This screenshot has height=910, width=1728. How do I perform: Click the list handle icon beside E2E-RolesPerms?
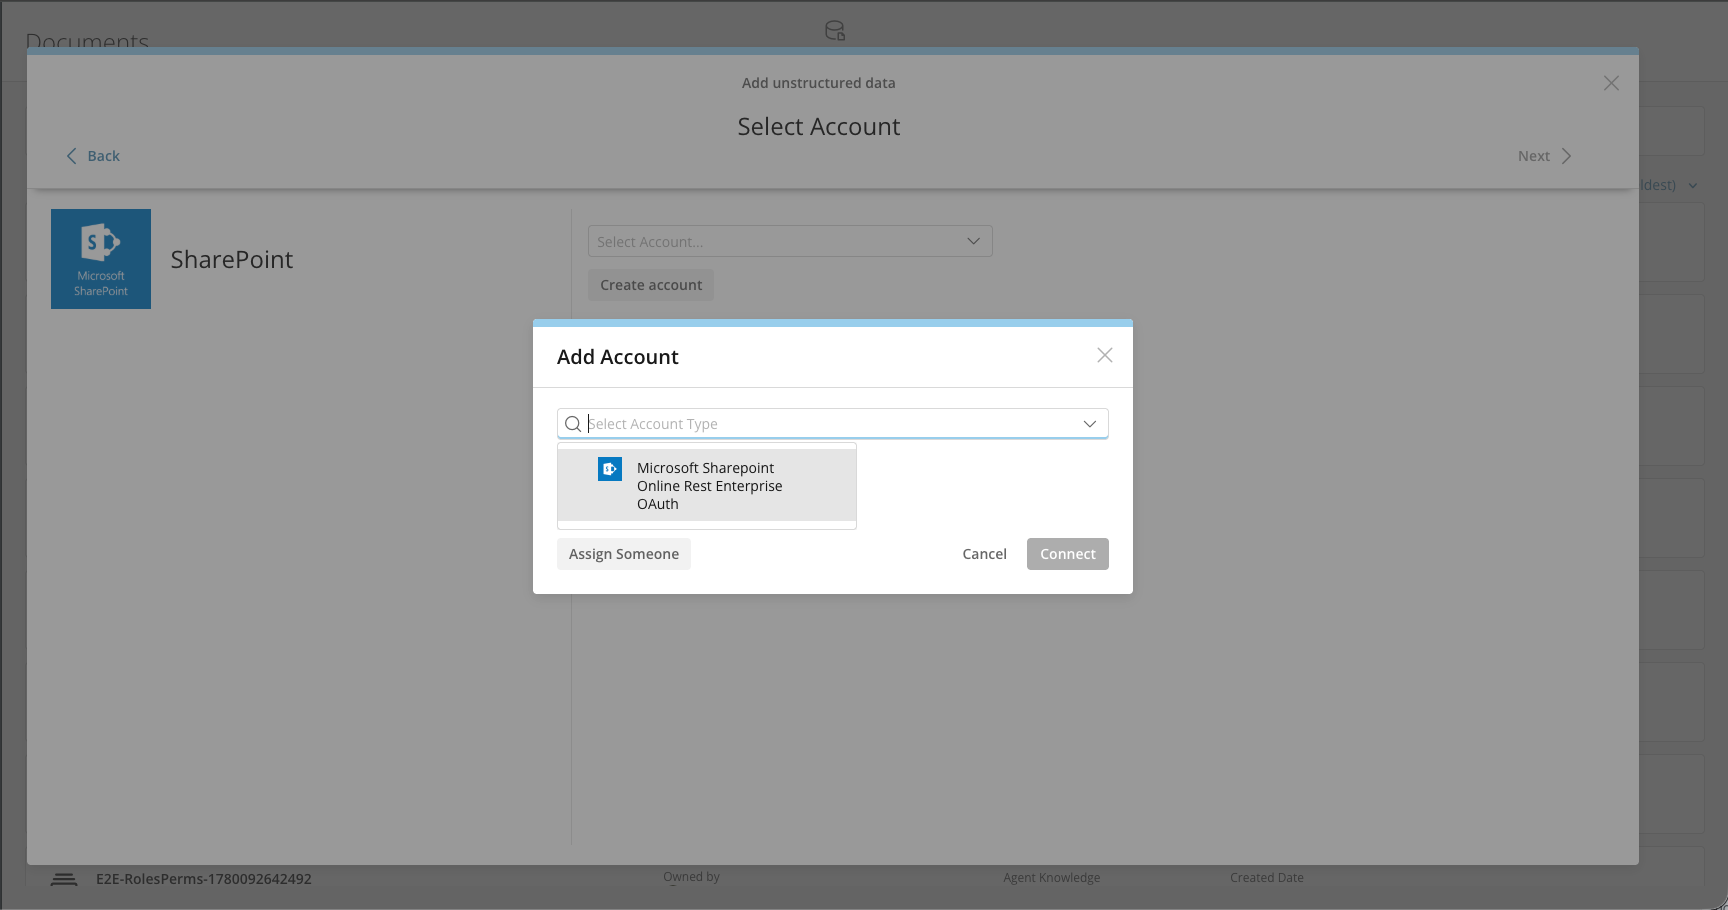64,879
